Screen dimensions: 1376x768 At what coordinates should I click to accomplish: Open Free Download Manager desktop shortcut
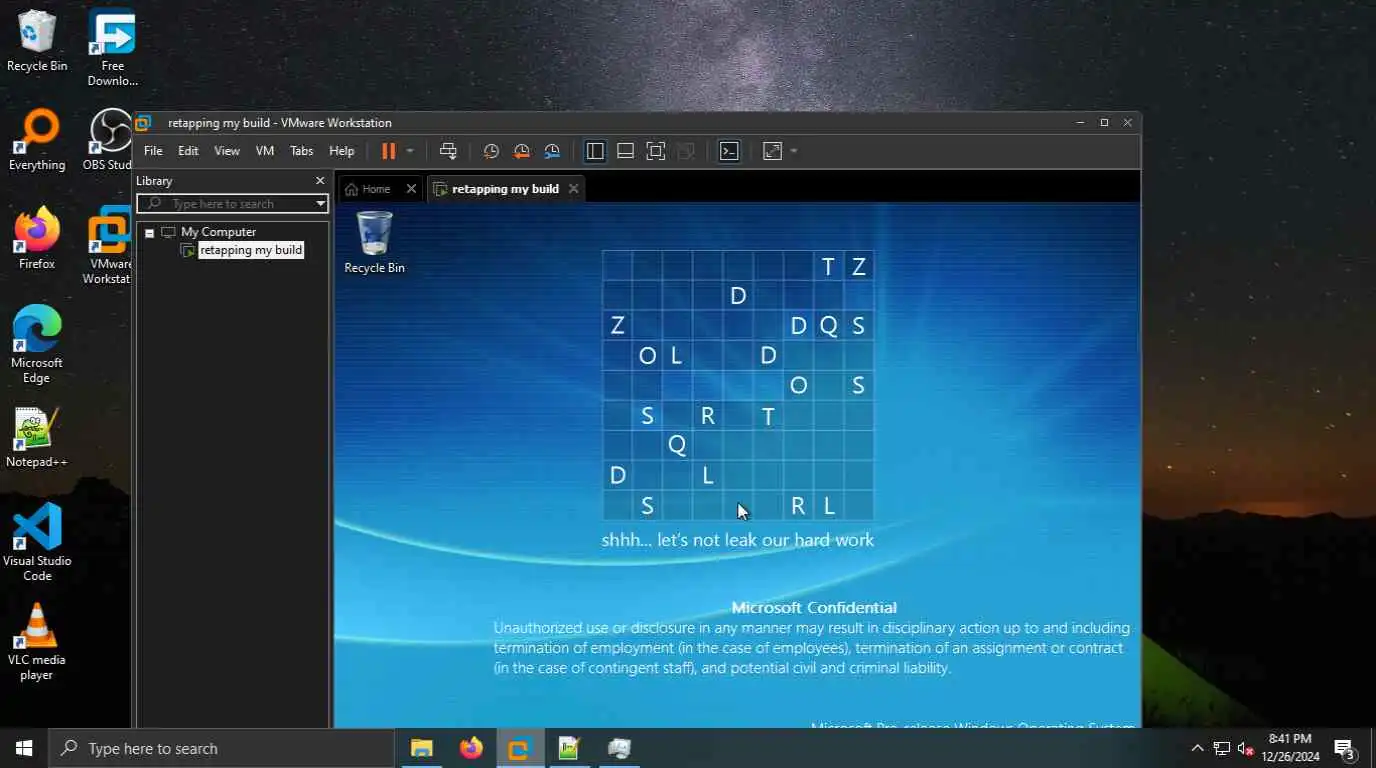click(x=112, y=47)
